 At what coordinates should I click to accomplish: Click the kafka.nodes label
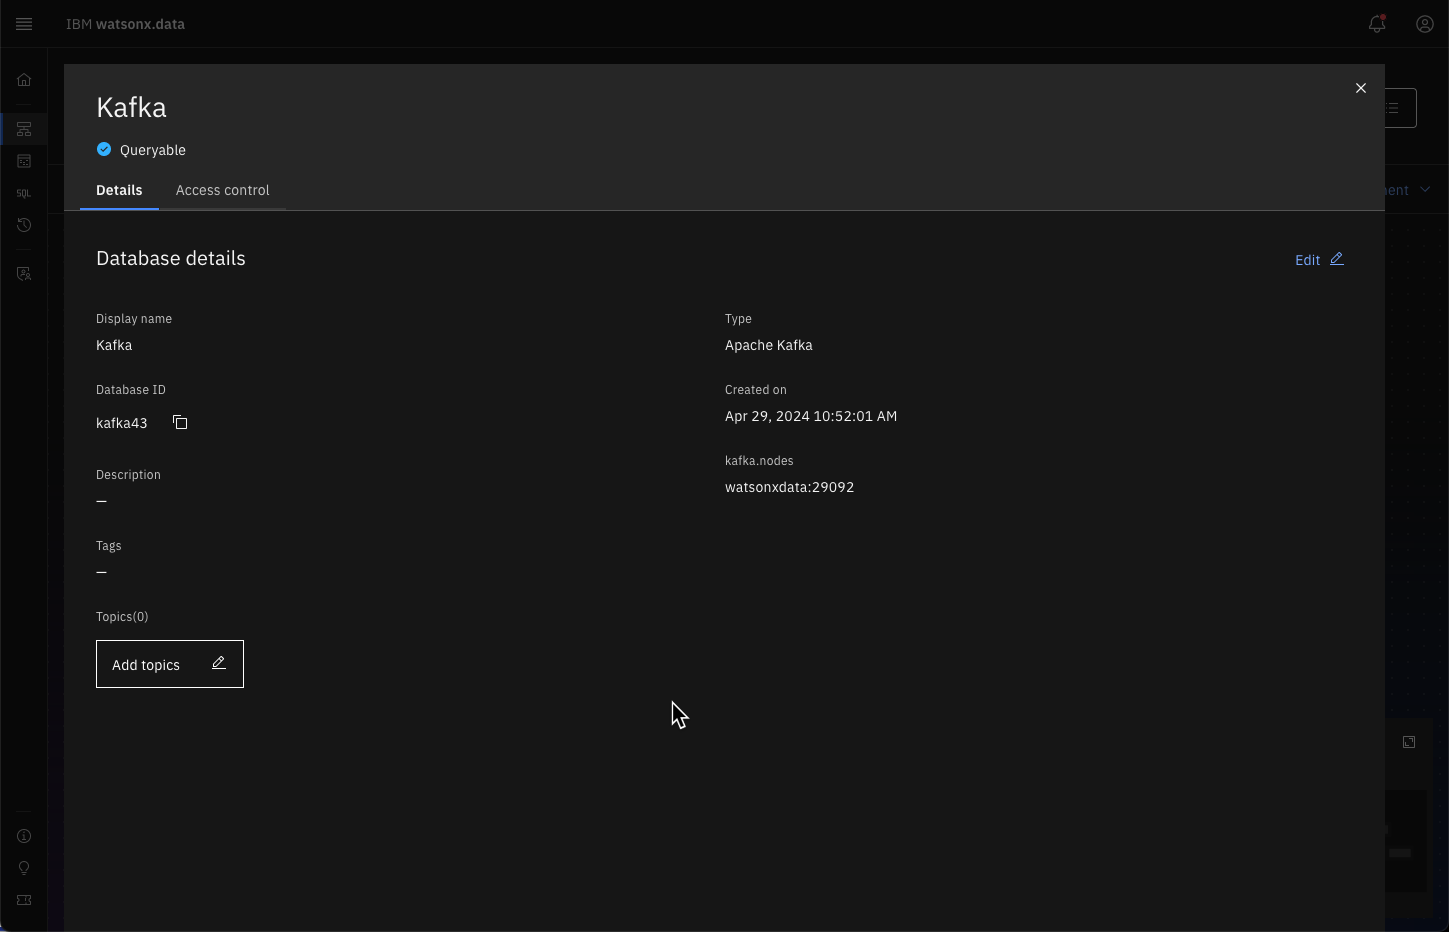click(759, 461)
